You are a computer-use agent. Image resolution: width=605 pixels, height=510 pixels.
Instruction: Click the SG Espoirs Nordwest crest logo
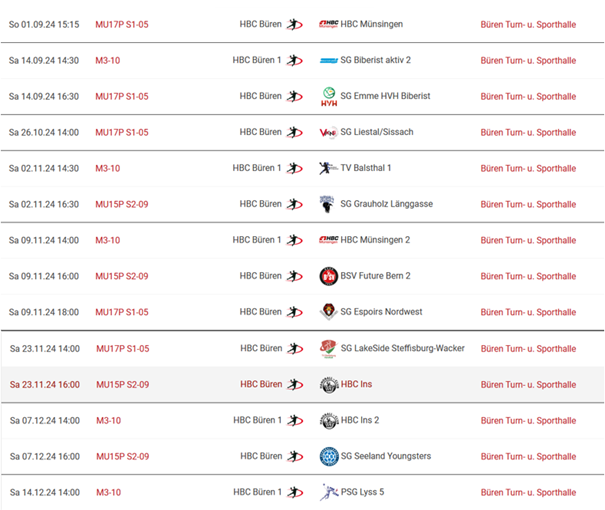pos(329,312)
